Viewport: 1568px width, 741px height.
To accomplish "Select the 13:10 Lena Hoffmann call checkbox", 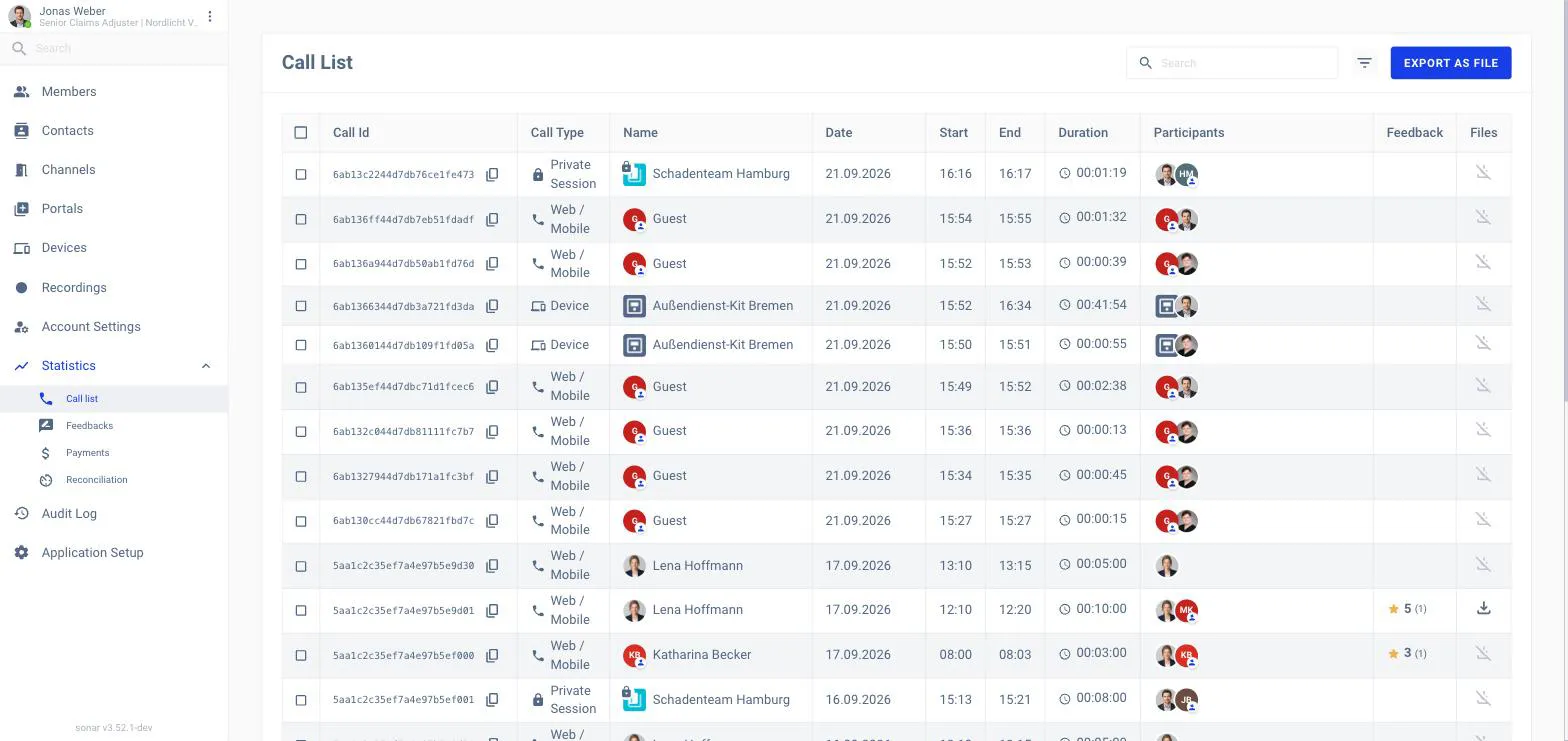I will pyautogui.click(x=301, y=566).
